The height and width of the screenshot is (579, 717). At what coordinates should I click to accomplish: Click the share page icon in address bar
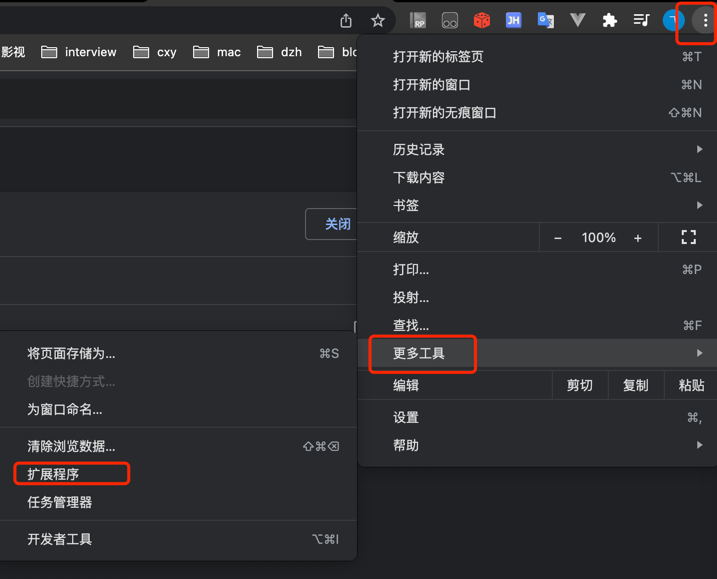tap(346, 21)
